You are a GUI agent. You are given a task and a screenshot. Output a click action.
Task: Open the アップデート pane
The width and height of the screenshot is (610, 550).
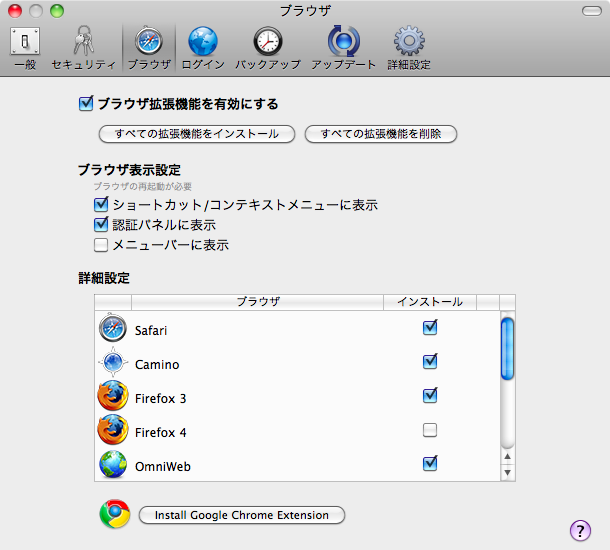[x=343, y=47]
